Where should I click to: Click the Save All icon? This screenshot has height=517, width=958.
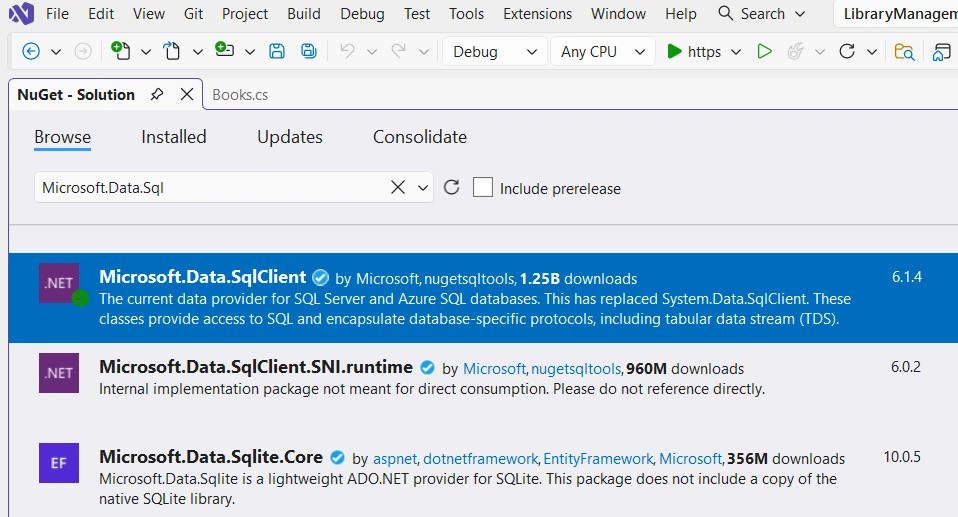coord(309,52)
